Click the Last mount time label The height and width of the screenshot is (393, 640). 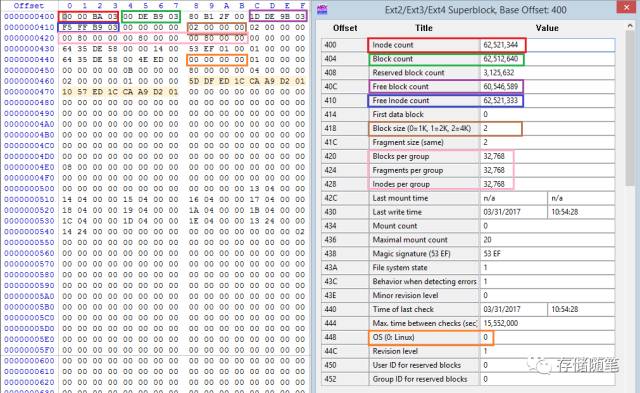click(x=400, y=198)
